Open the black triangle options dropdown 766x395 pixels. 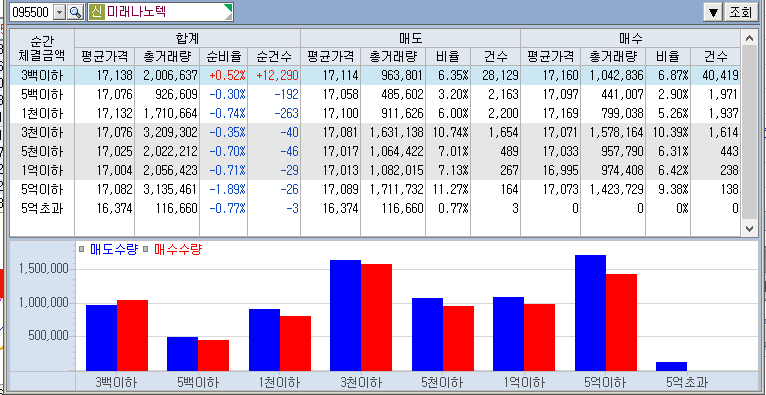pos(713,13)
